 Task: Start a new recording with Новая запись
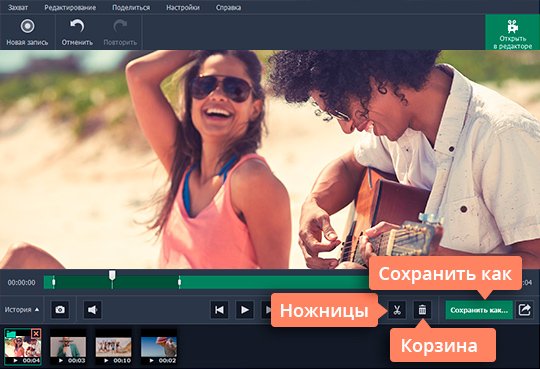pyautogui.click(x=27, y=33)
